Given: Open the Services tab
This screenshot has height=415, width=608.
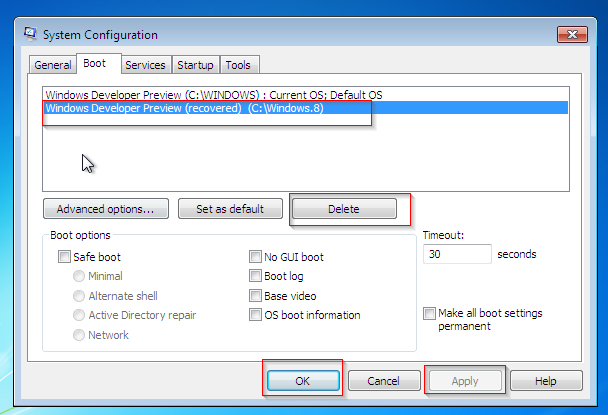Looking at the screenshot, I should [145, 65].
